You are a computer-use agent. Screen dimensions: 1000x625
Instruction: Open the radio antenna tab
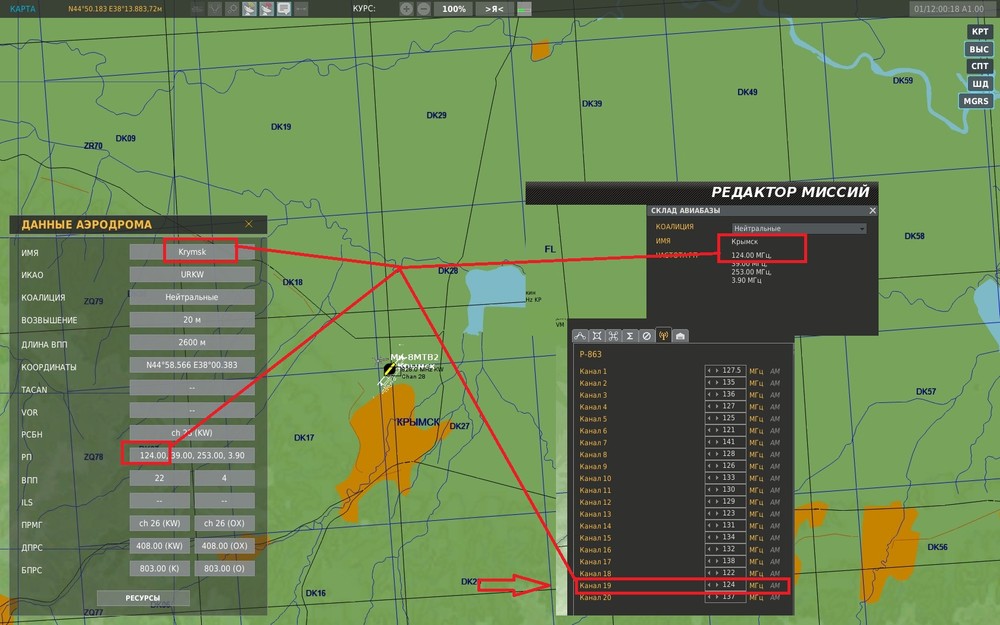coord(663,336)
